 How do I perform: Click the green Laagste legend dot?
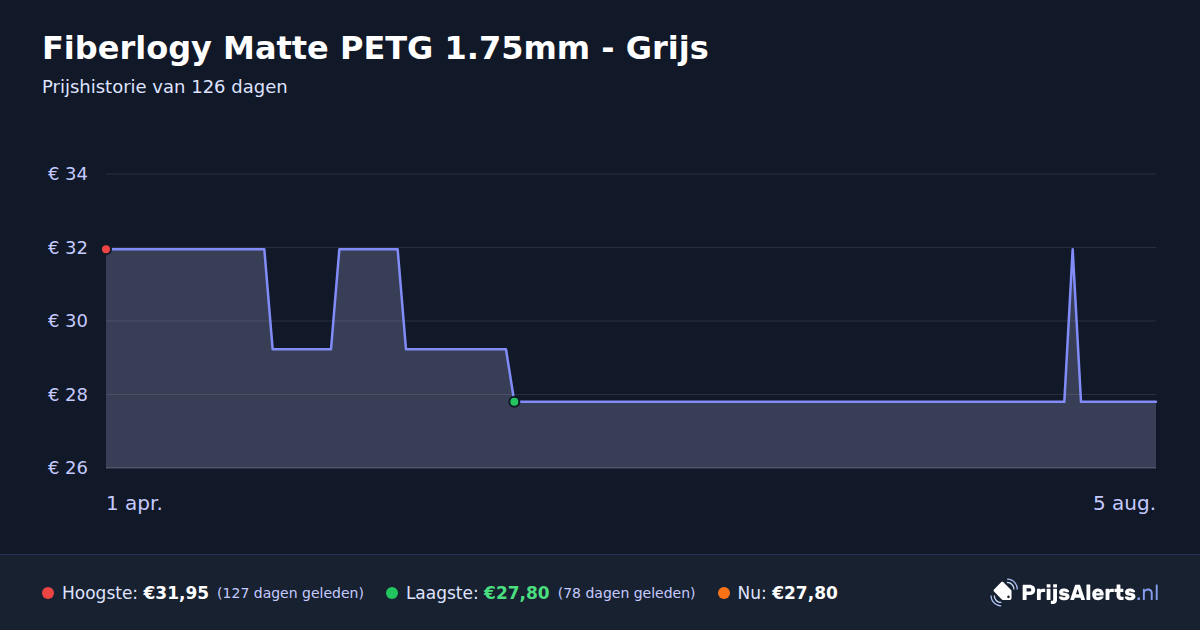(x=392, y=593)
